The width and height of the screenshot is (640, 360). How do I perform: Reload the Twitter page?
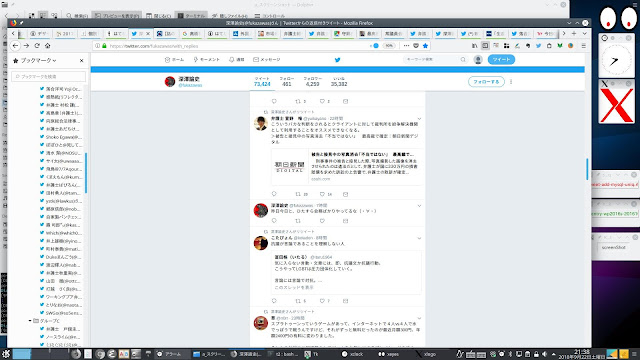[x=37, y=46]
